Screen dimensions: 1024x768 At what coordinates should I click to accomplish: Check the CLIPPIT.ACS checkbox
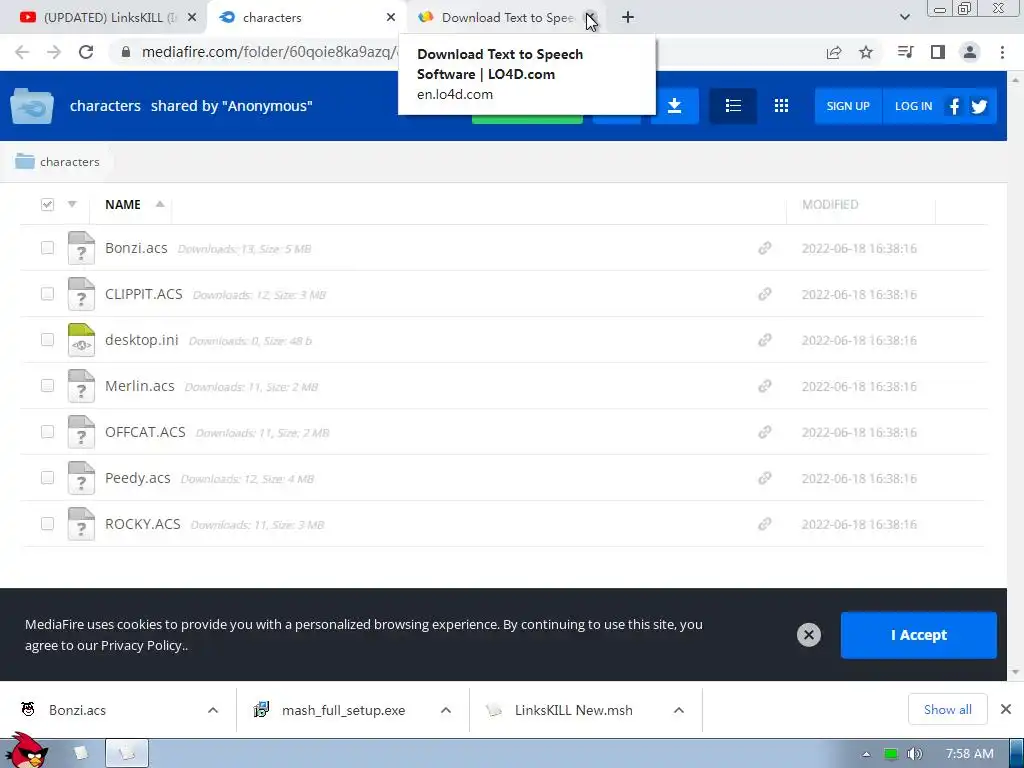click(47, 293)
